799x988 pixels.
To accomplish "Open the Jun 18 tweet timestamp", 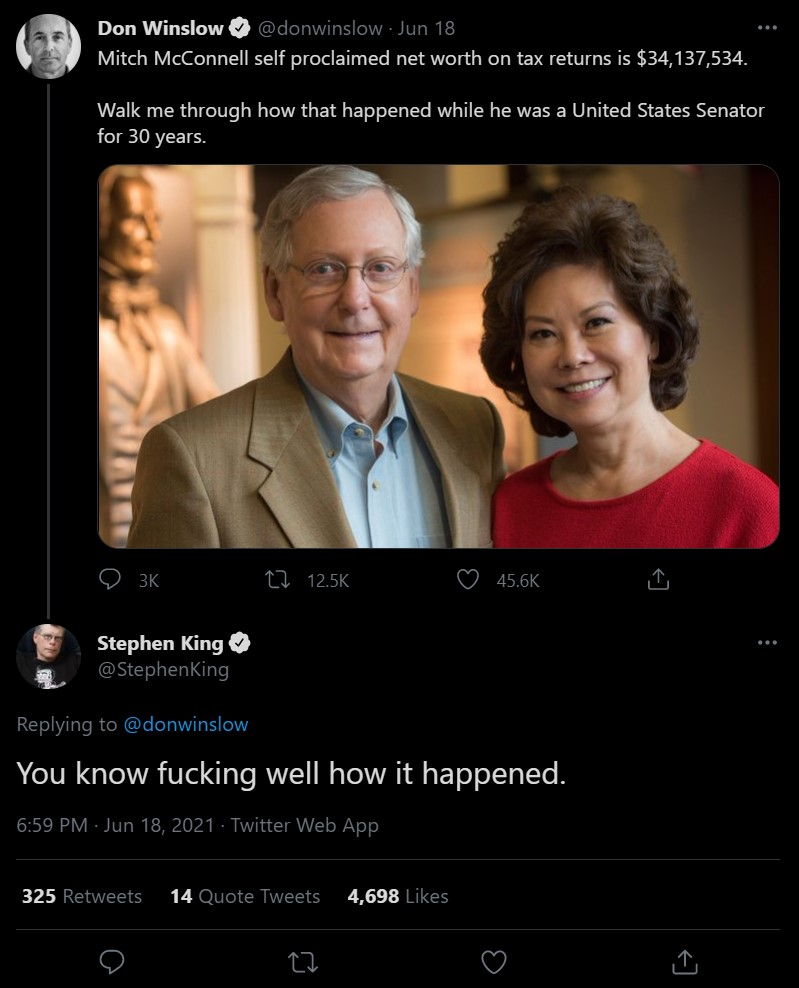I will [x=426, y=28].
